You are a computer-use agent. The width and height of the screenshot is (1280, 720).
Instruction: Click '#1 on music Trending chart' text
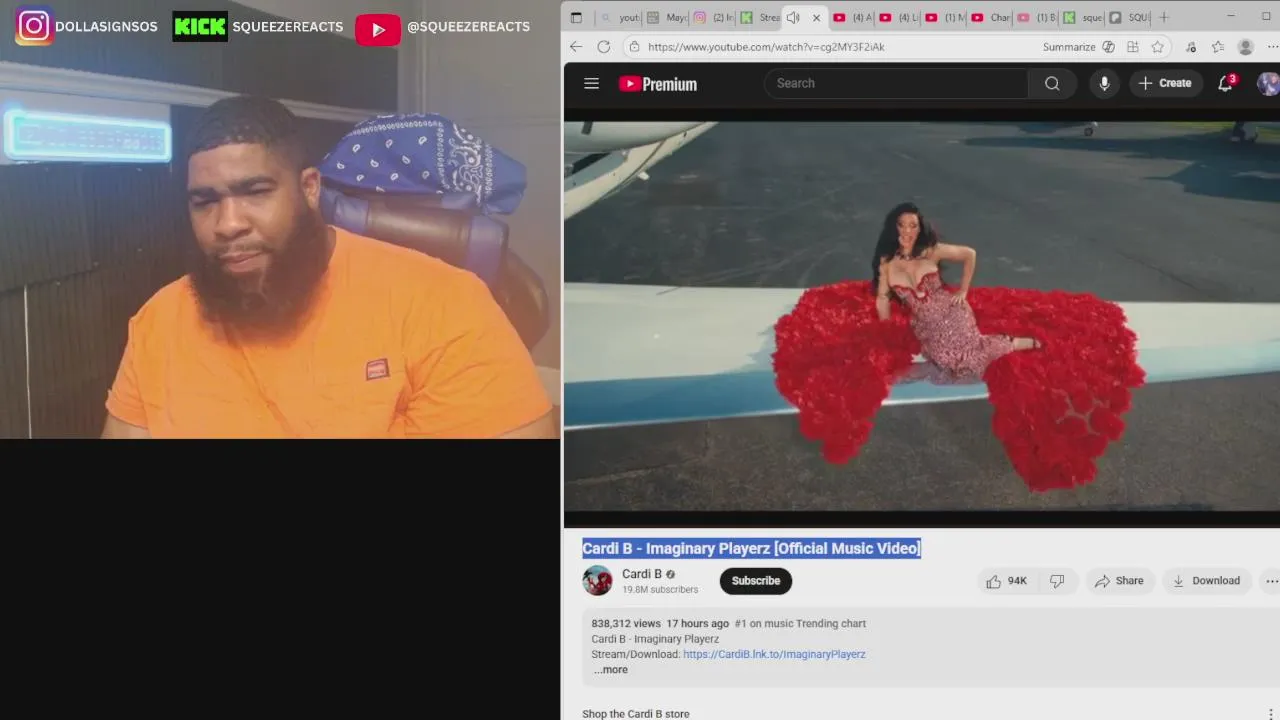[800, 624]
